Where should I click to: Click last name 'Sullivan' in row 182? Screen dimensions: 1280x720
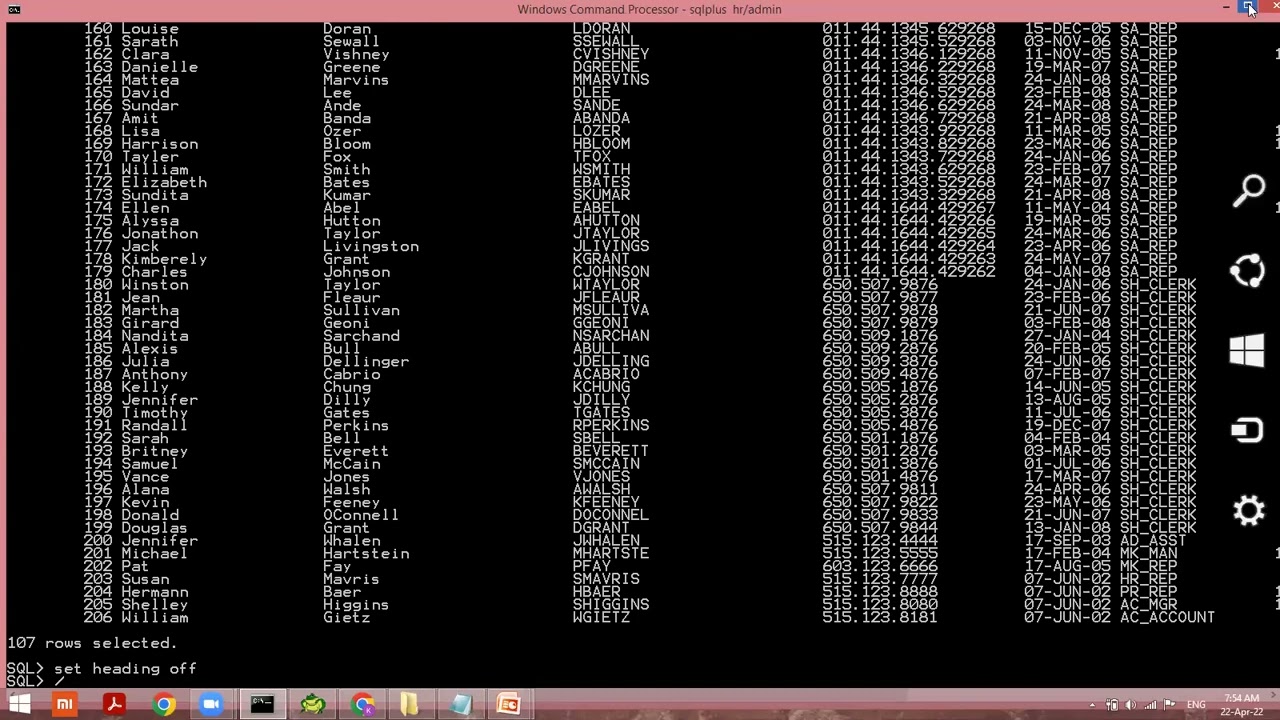(x=361, y=310)
